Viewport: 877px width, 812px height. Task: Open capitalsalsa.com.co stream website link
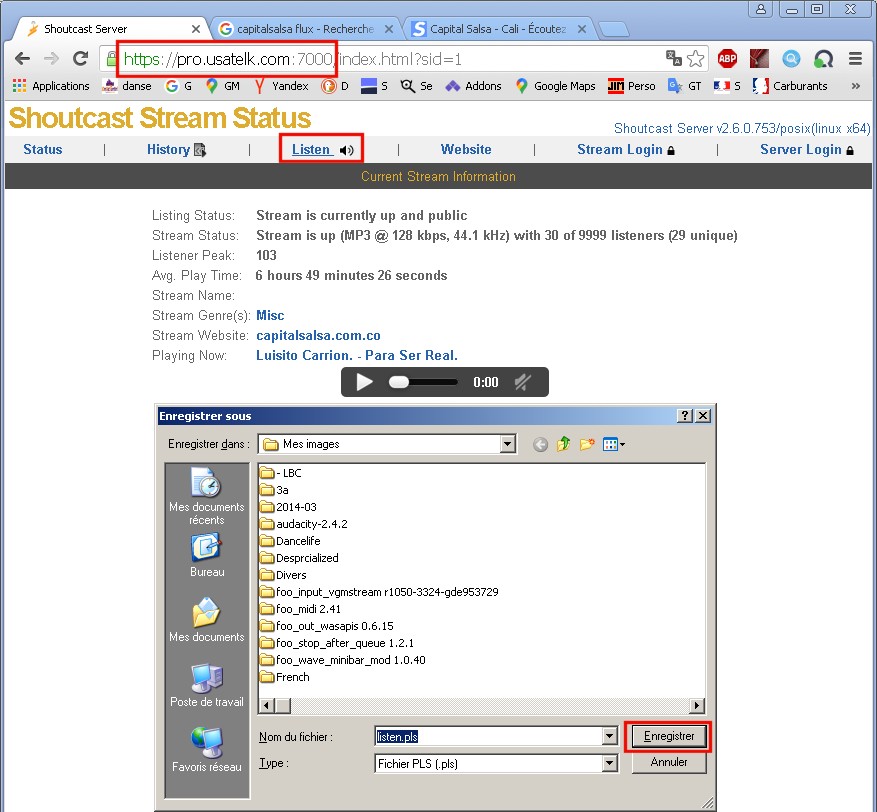point(318,336)
